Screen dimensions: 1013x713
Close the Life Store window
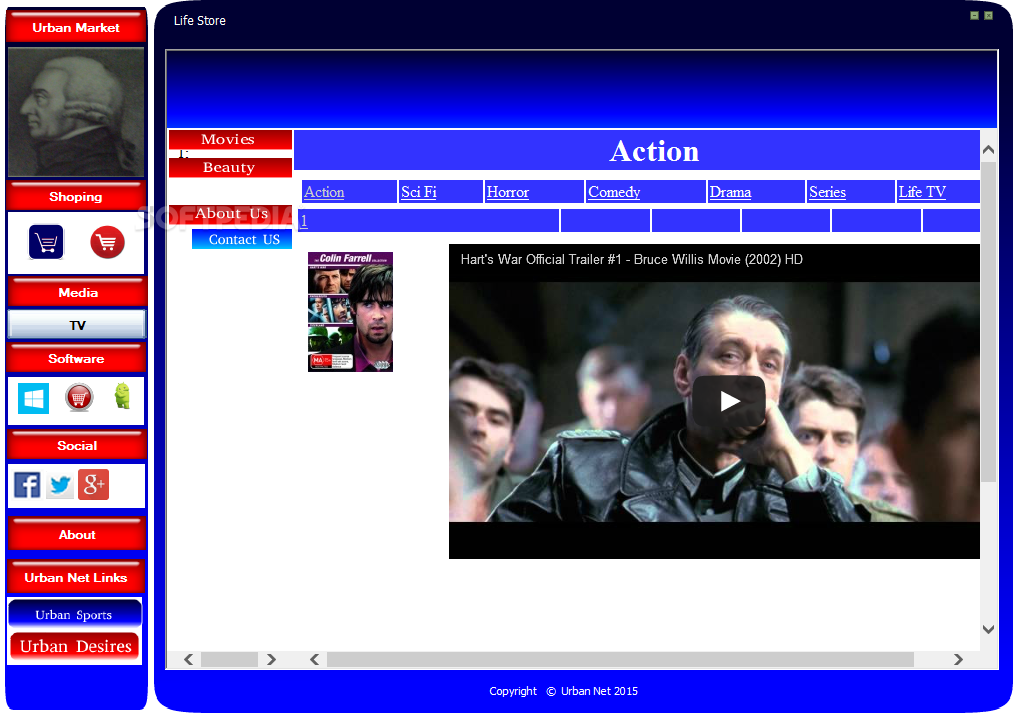click(988, 16)
